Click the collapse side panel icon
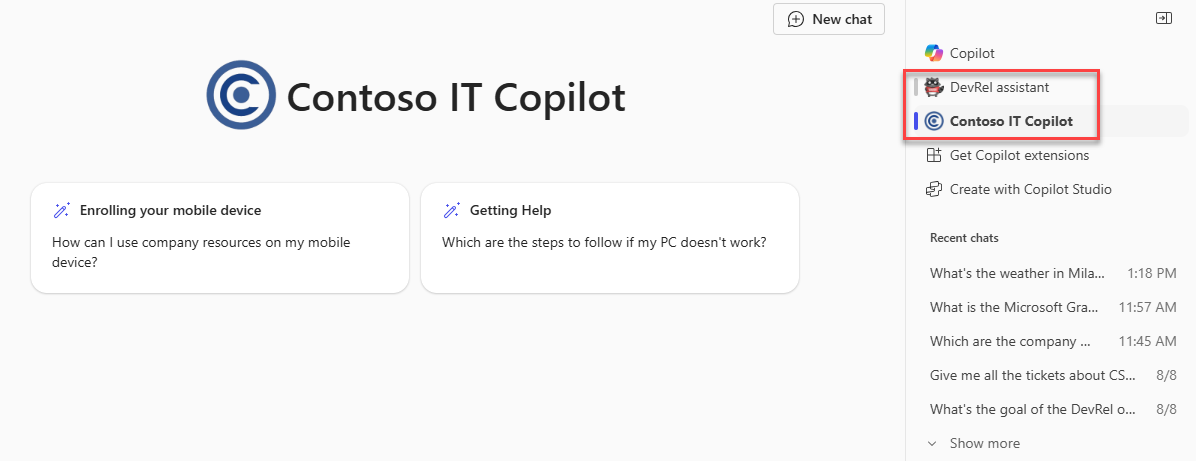Image resolution: width=1196 pixels, height=461 pixels. 1163,18
